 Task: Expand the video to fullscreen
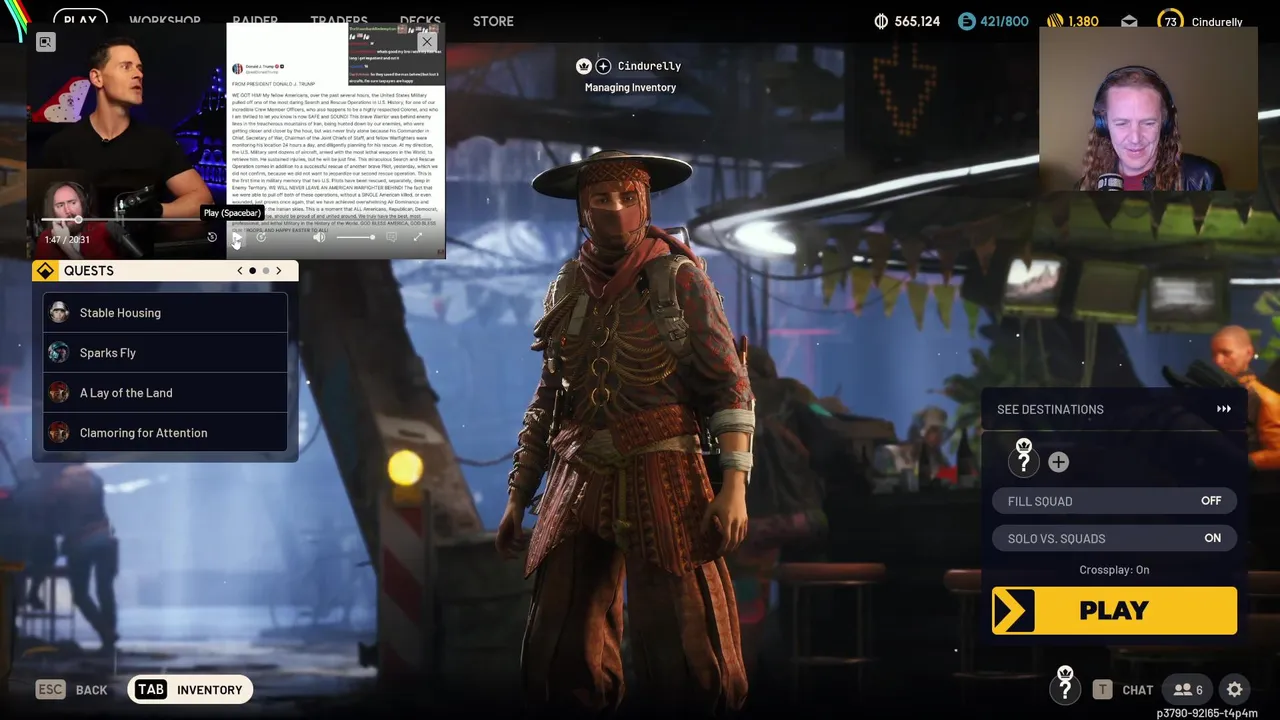(x=418, y=237)
